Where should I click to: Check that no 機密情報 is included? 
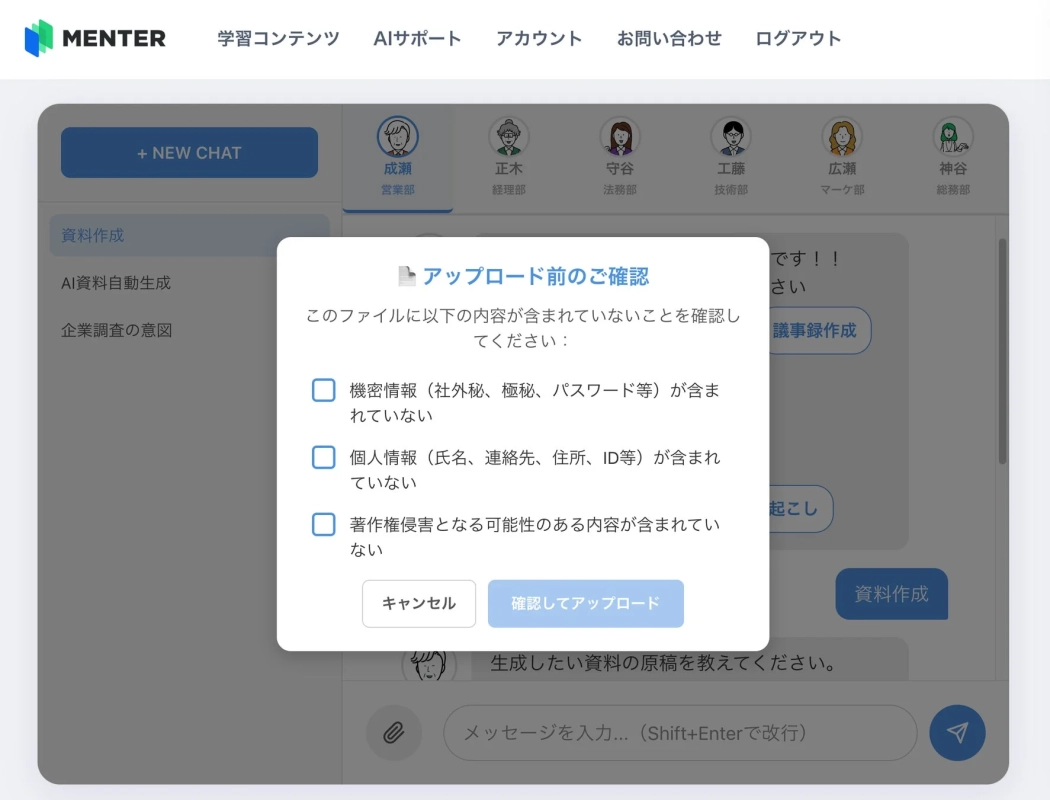pos(323,390)
